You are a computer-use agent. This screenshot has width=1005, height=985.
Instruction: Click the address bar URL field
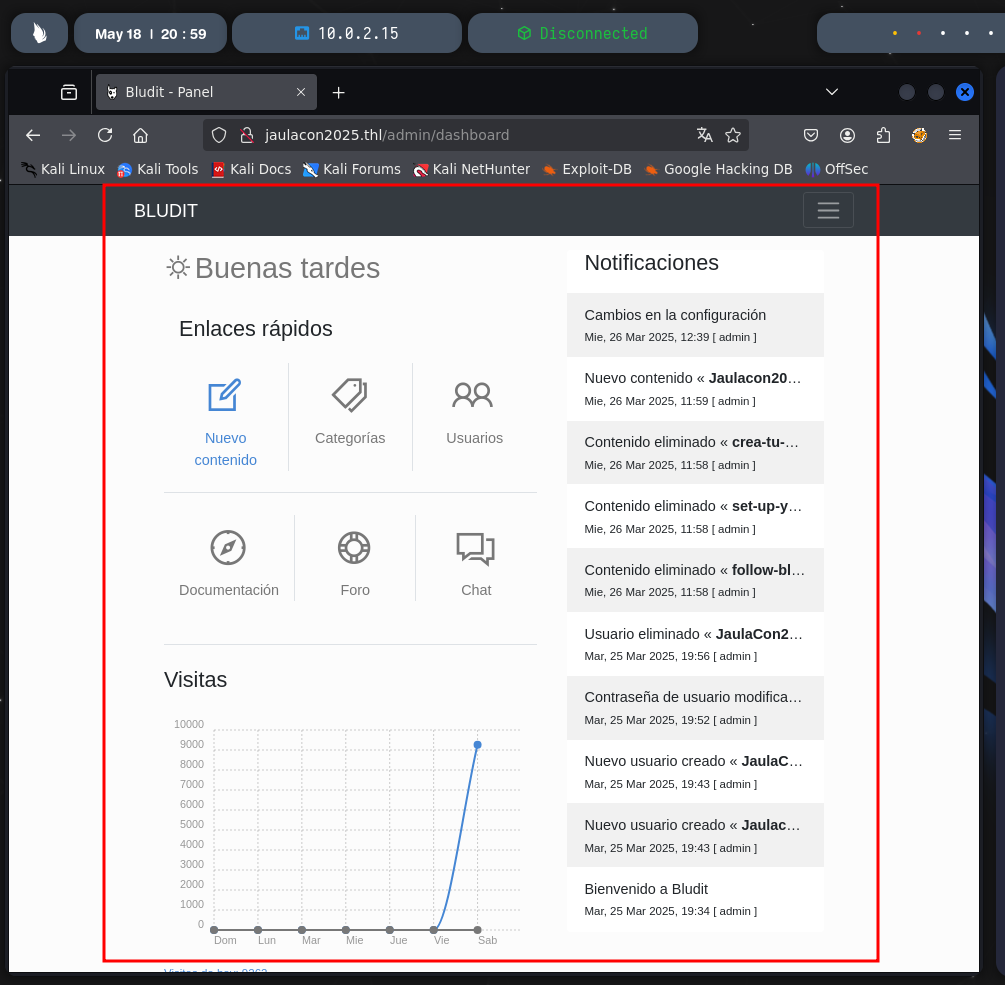coord(476,135)
